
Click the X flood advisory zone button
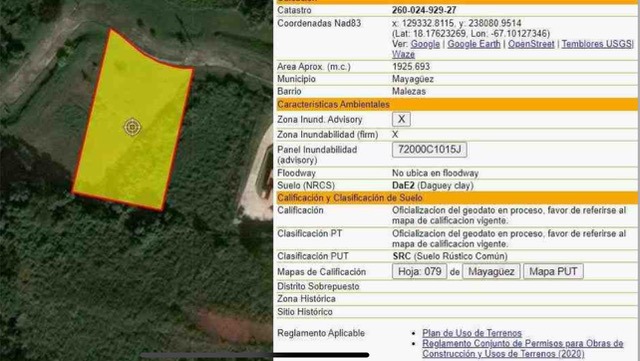tap(401, 119)
